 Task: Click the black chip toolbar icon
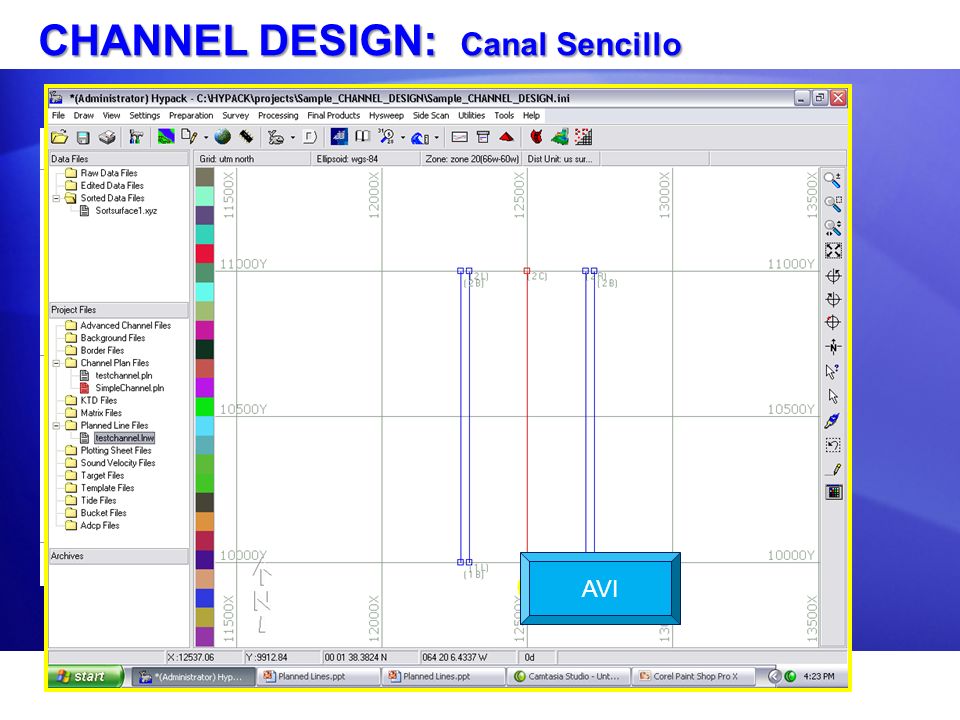pyautogui.click(x=246, y=137)
